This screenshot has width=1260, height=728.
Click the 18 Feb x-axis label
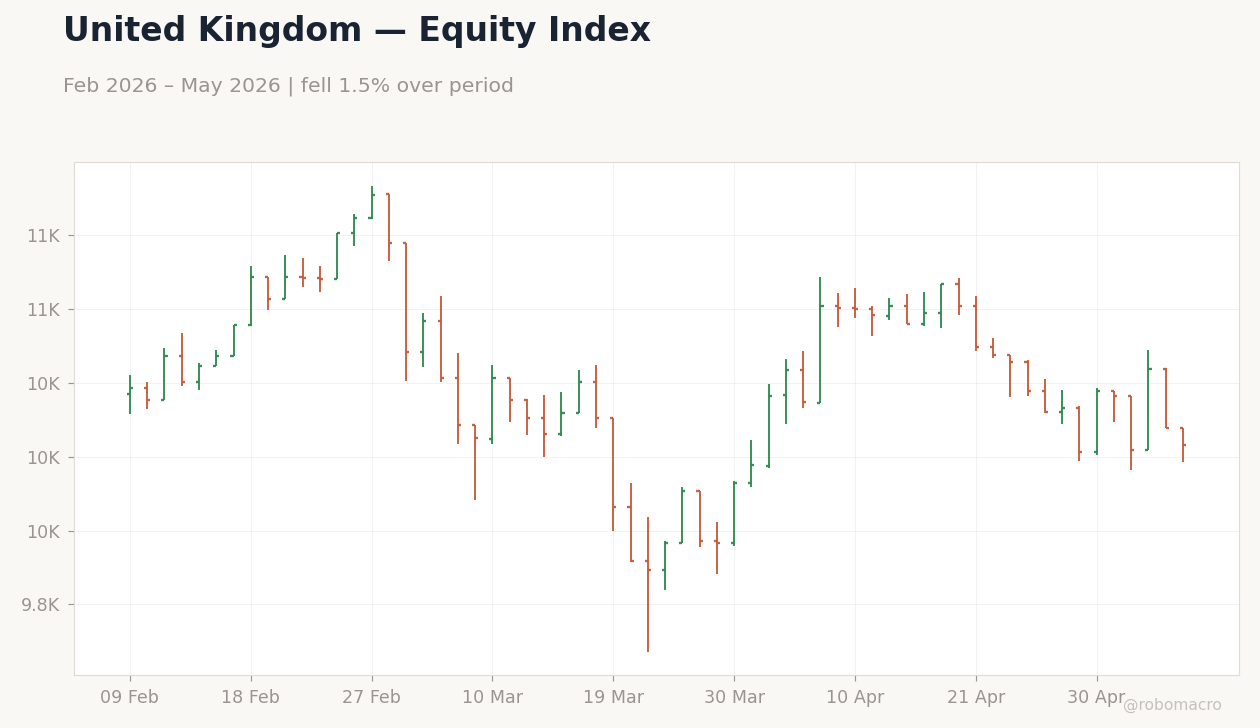pyautogui.click(x=250, y=698)
